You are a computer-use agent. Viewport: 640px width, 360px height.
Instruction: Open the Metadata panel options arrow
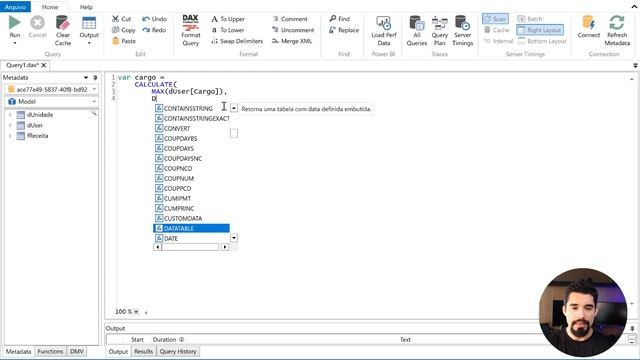86,77
